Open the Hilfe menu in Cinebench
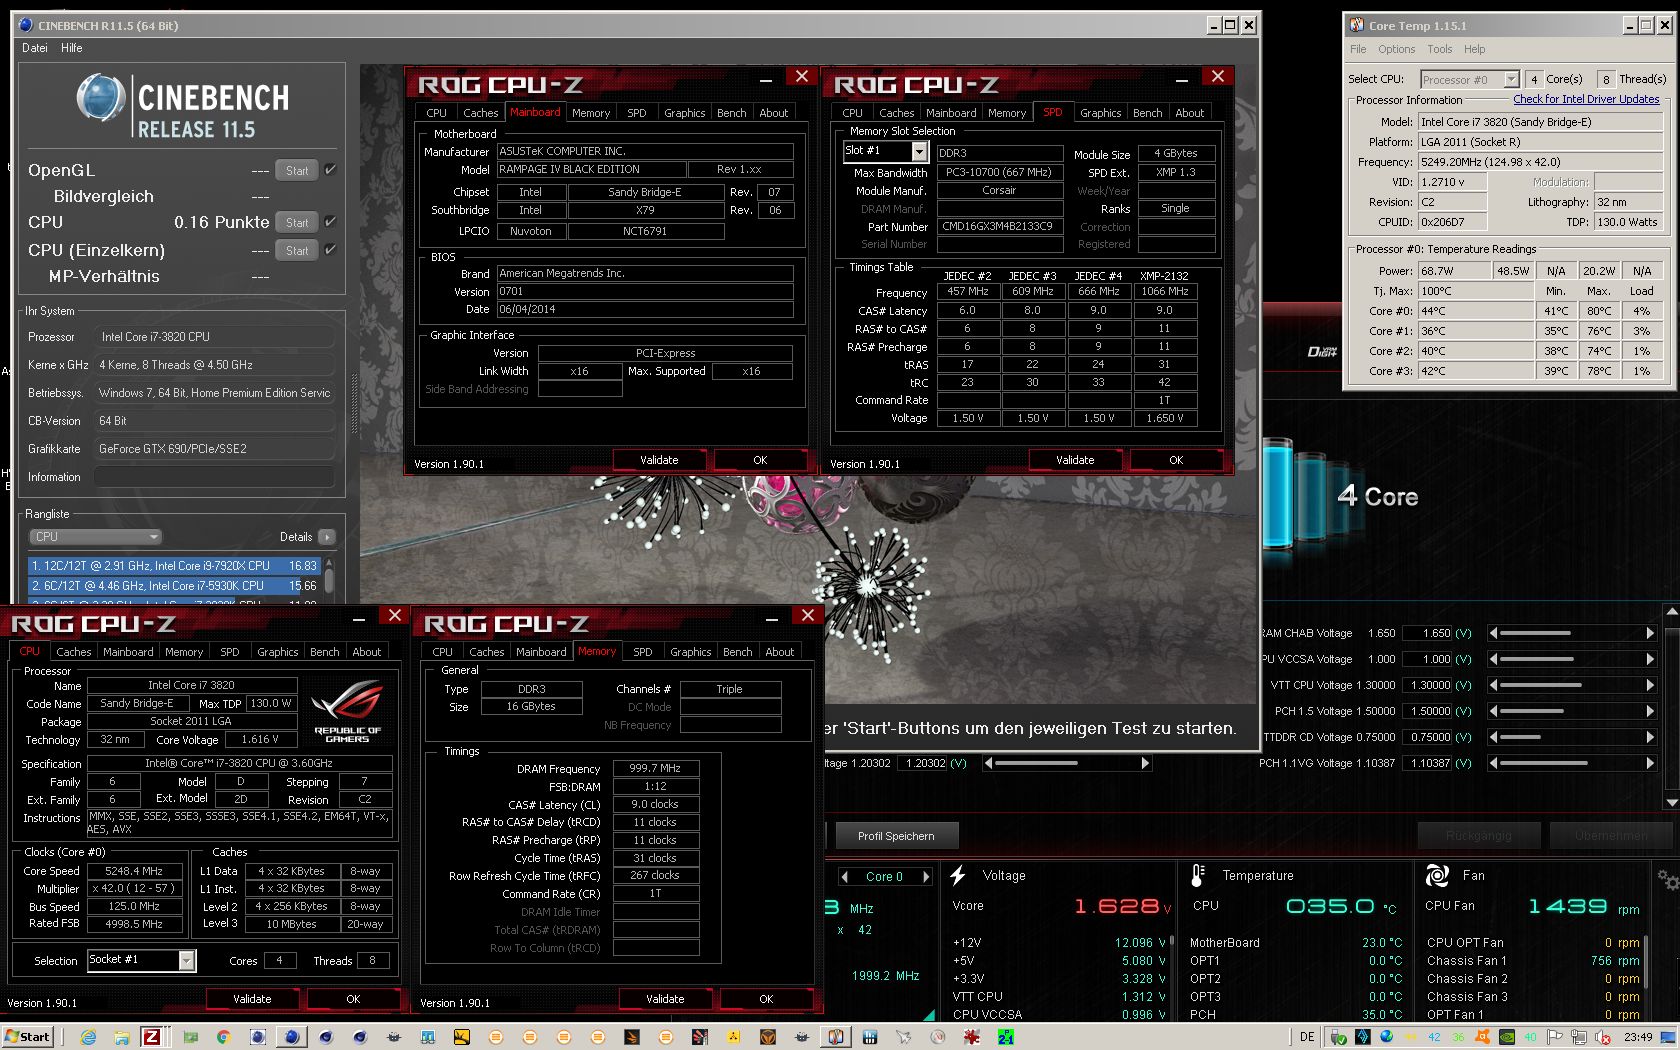This screenshot has height=1050, width=1680. pyautogui.click(x=72, y=48)
